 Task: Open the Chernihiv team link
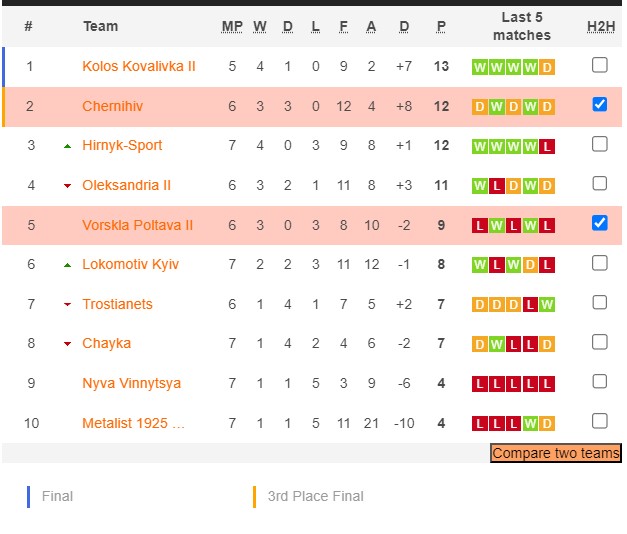(x=115, y=106)
